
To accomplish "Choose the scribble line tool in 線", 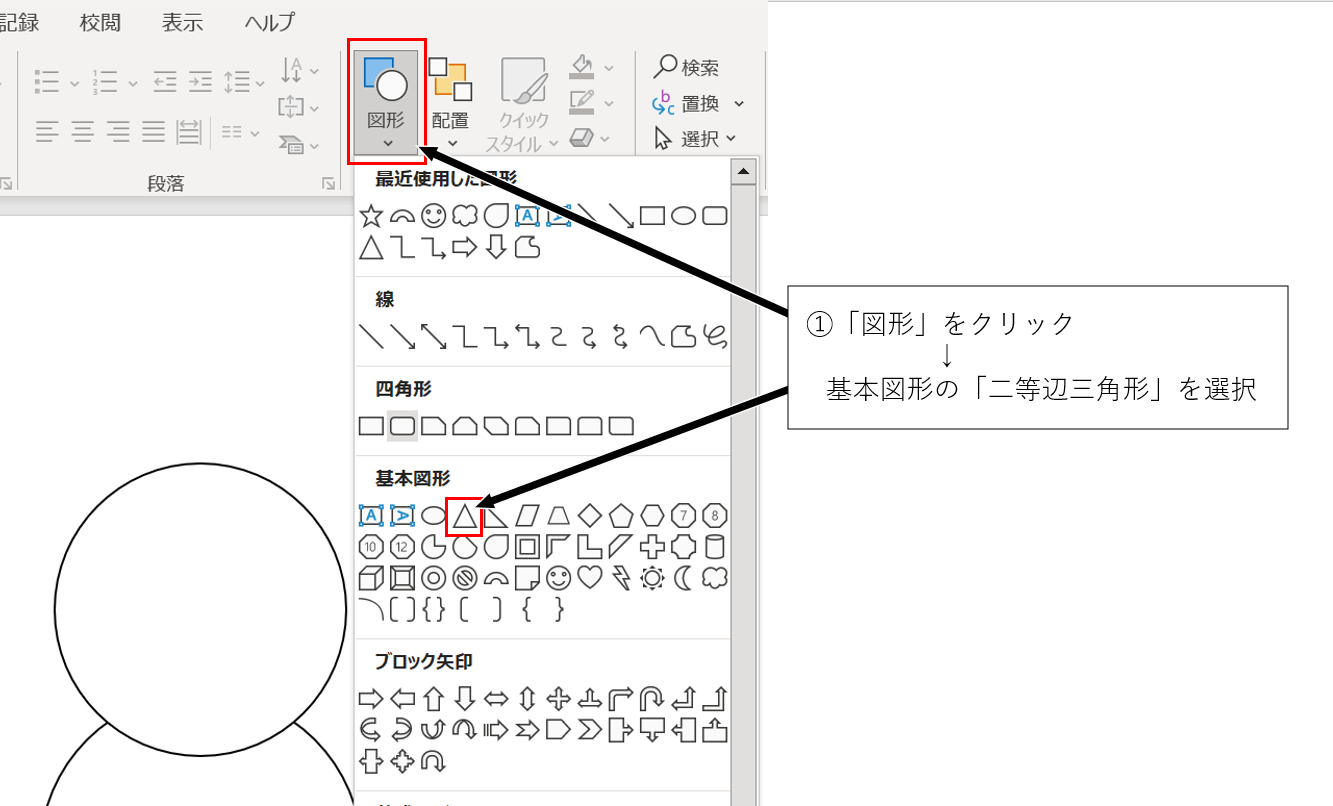I will coord(714,336).
